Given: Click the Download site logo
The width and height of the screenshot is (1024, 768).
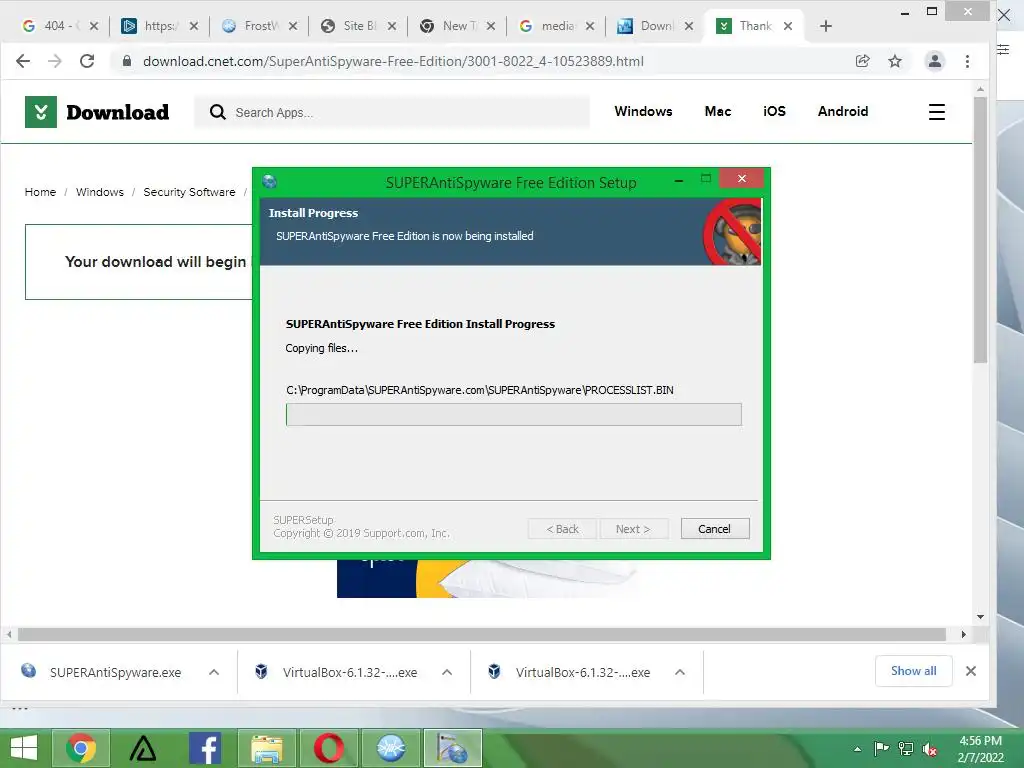Looking at the screenshot, I should pos(97,112).
